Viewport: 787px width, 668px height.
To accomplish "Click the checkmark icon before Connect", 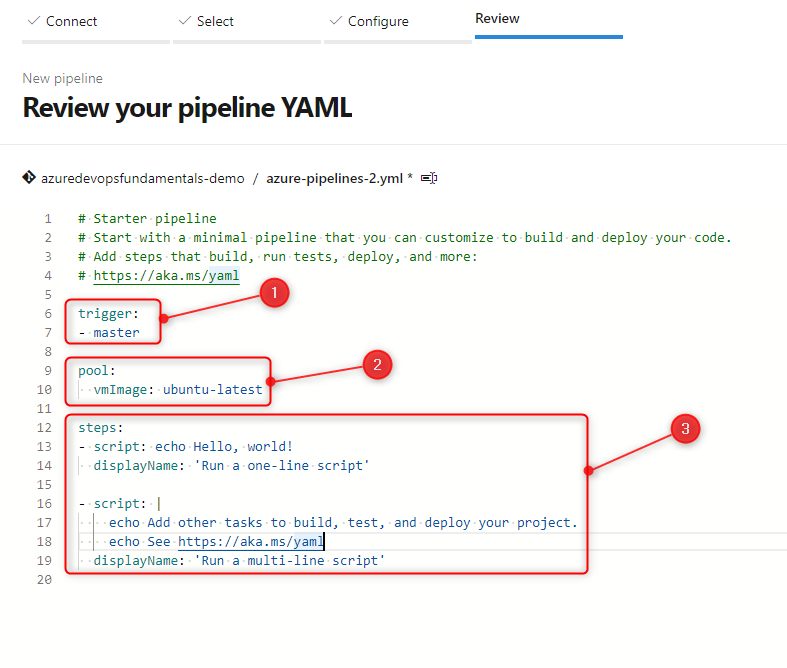I will pos(33,21).
